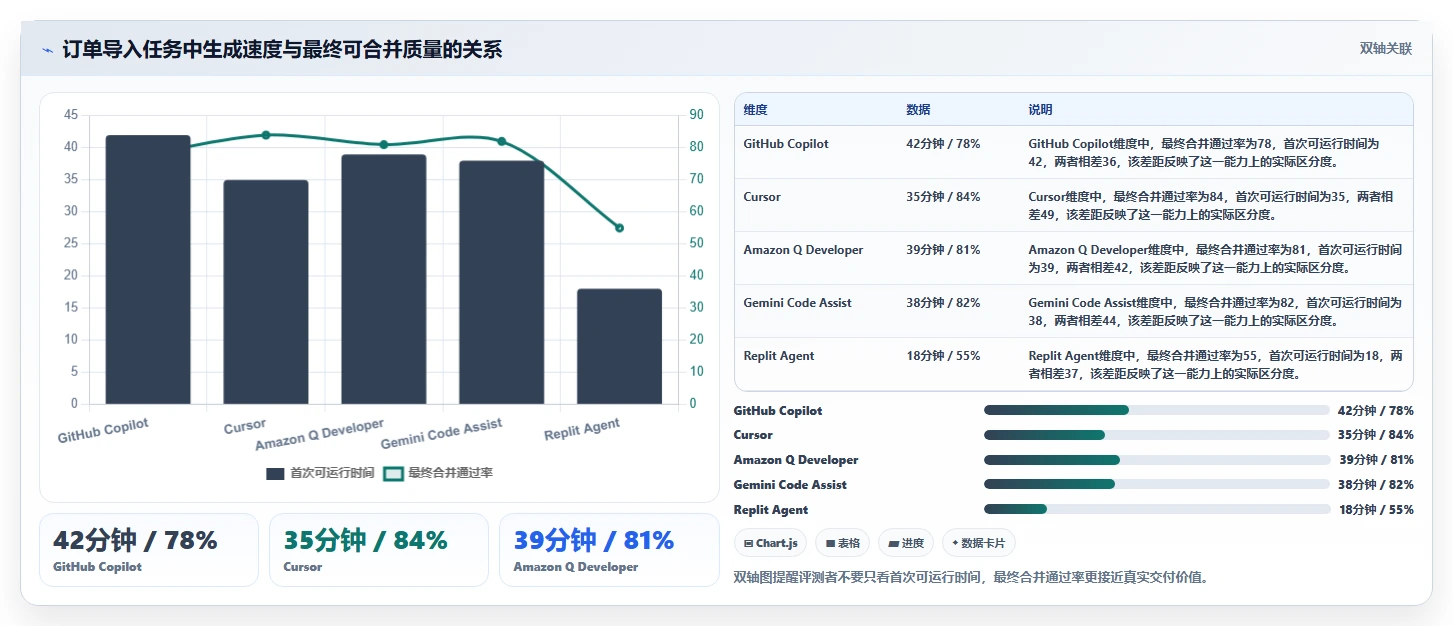Click value 38分钟 / 82% beside progress bar

coord(1376,485)
